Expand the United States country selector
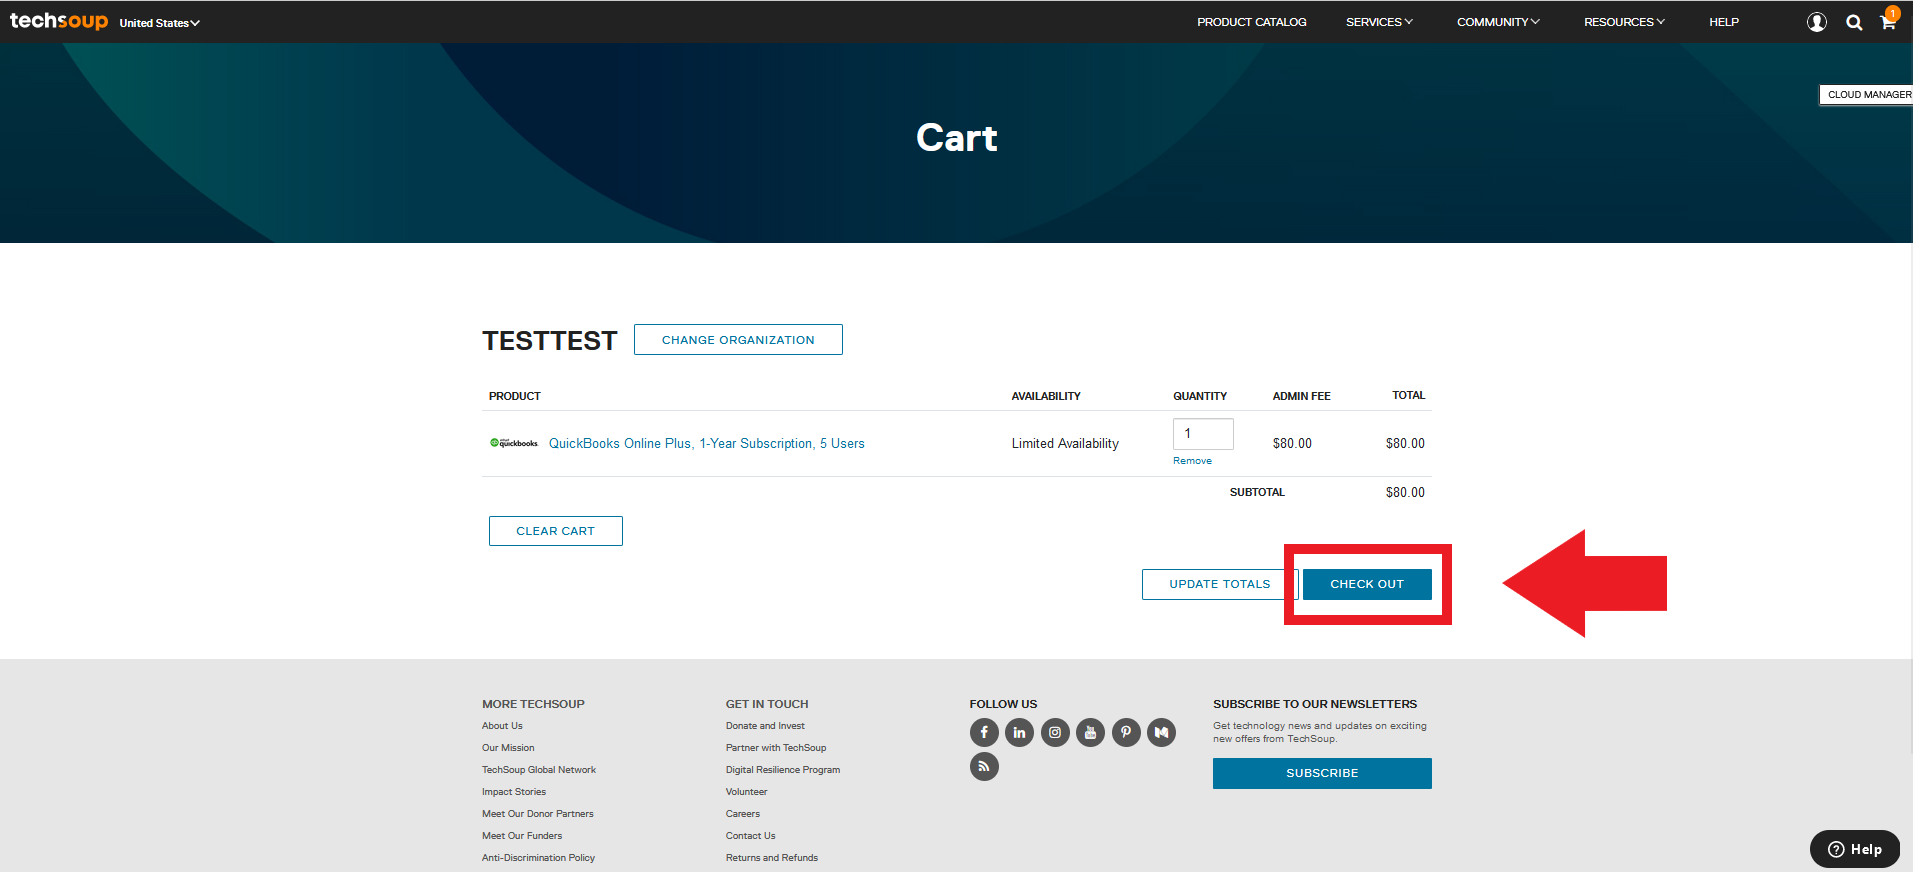 pyautogui.click(x=159, y=23)
